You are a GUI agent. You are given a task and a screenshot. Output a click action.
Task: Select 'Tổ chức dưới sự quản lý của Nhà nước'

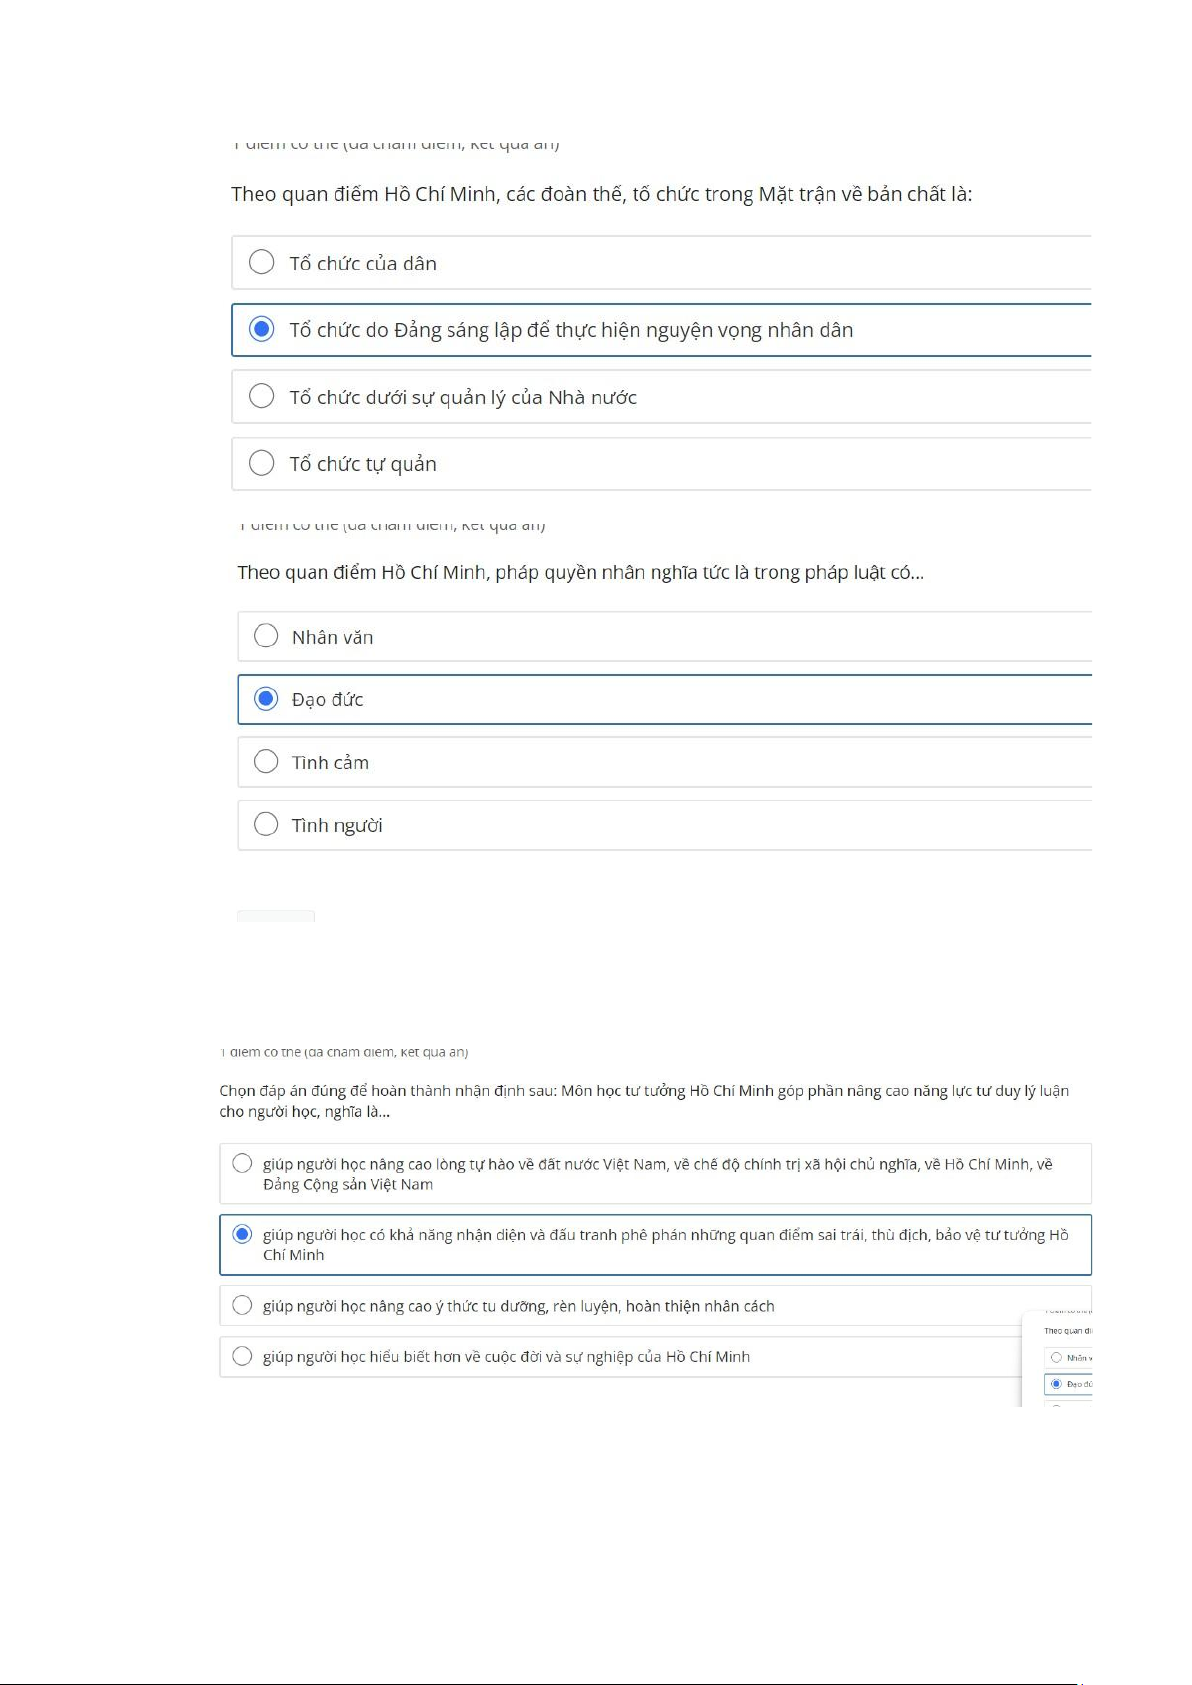pos(262,396)
